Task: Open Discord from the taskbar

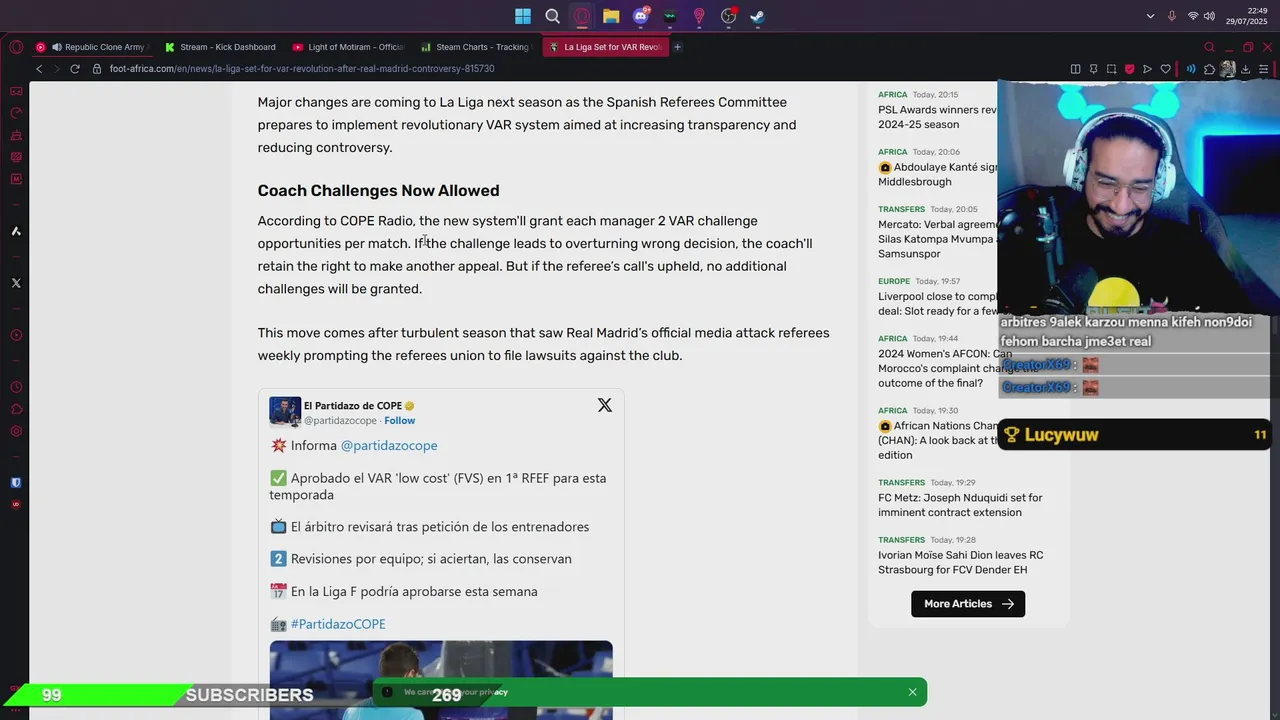Action: [641, 16]
